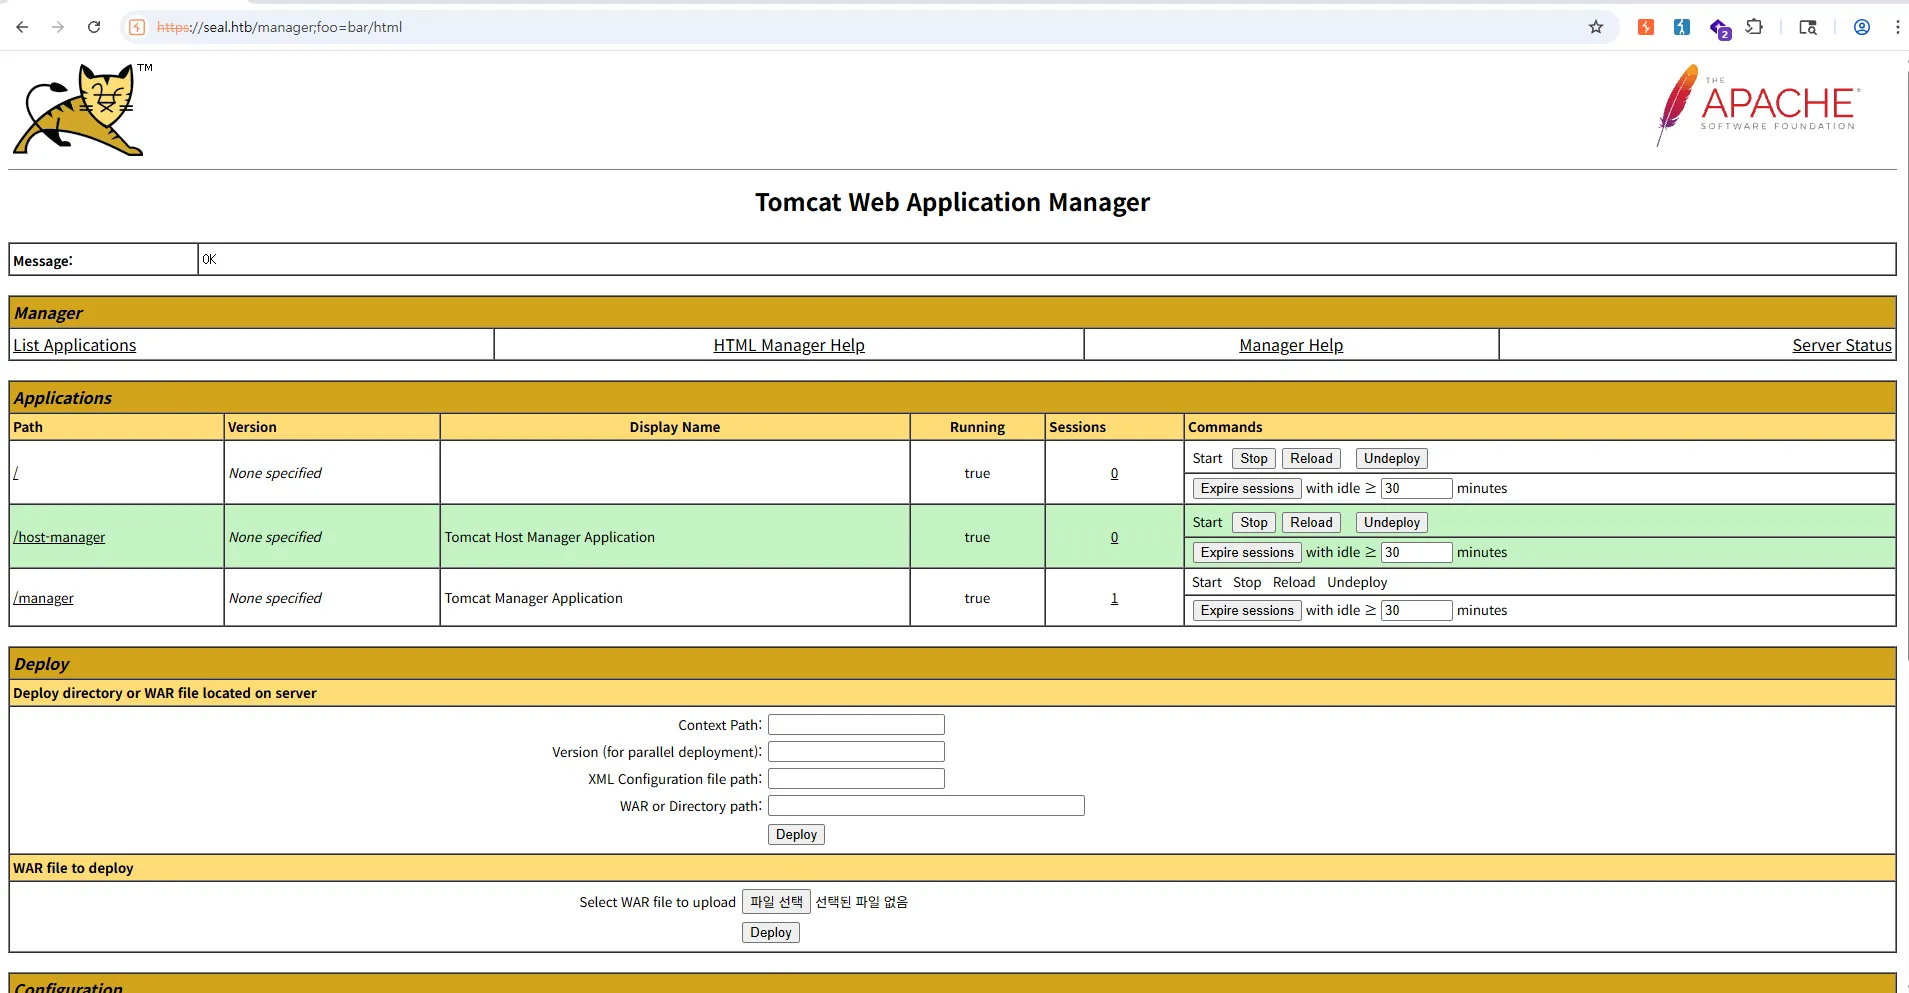Open the sessions count for /host-manager
The image size is (1909, 993).
[1114, 537]
